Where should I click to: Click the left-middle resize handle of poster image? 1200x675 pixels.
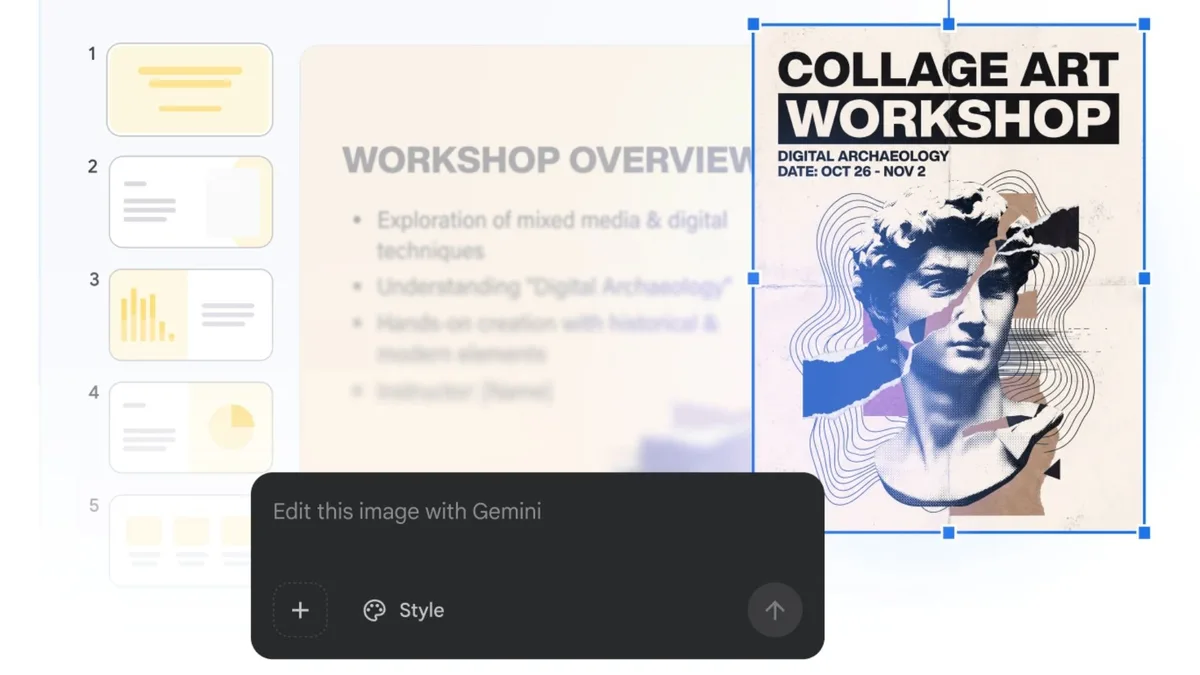tap(753, 278)
